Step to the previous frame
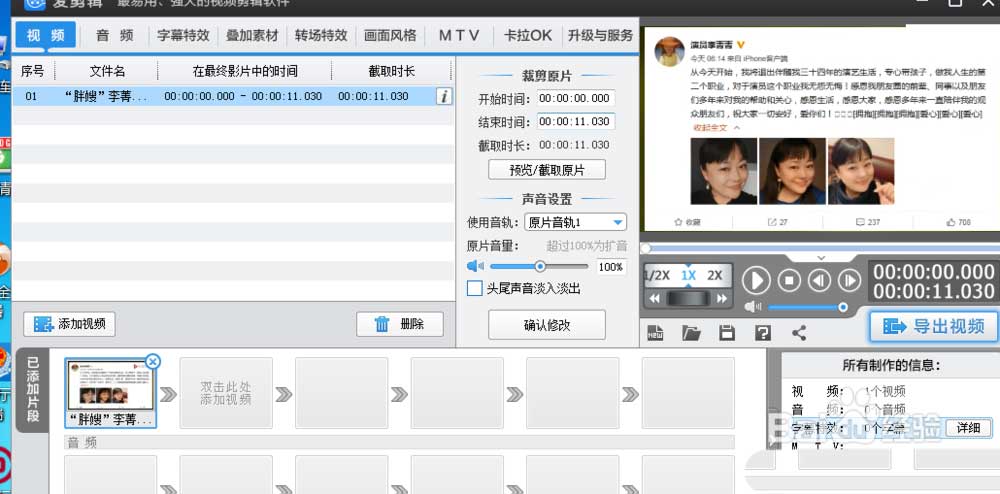 click(819, 280)
